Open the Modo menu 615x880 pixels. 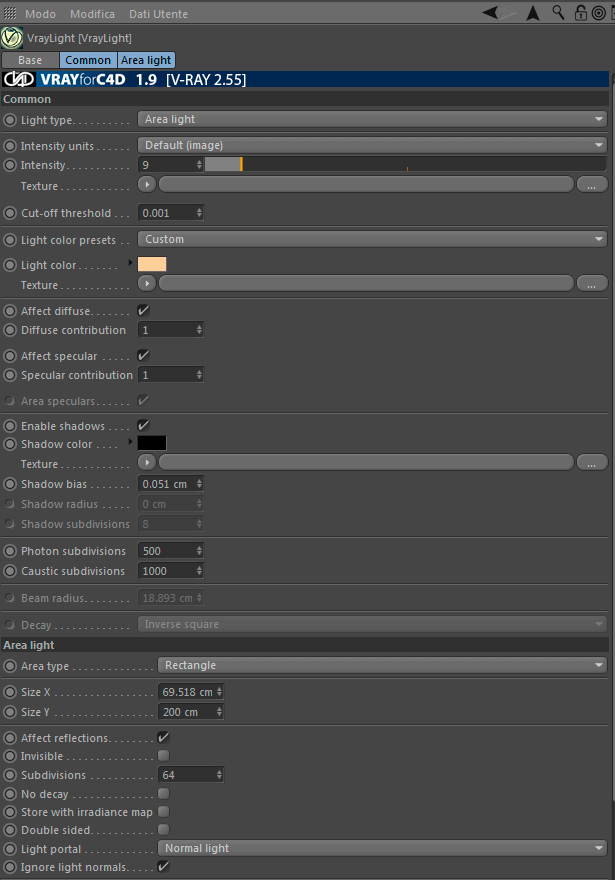40,13
